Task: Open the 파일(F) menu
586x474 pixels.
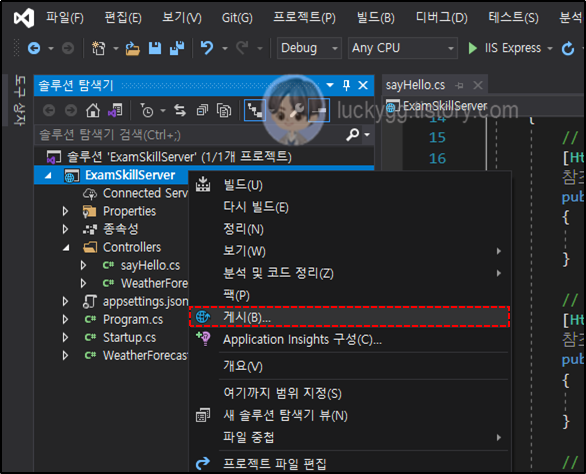Action: point(65,18)
